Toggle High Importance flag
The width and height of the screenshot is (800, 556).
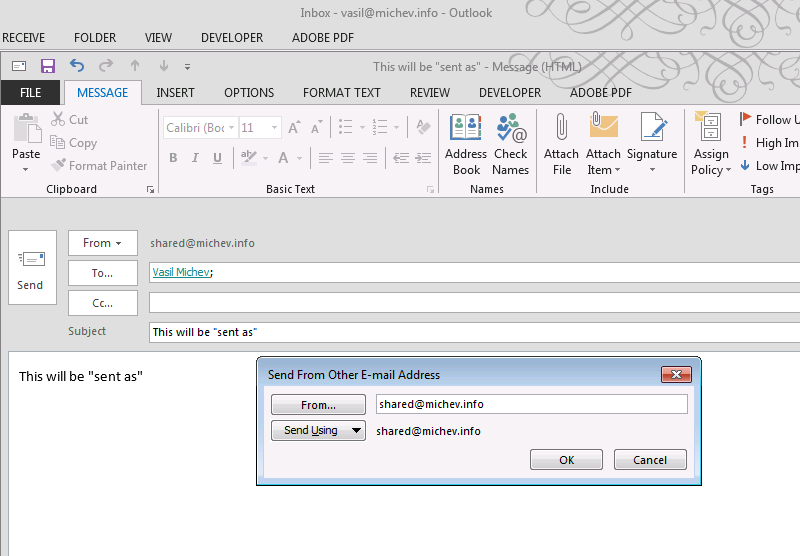point(768,143)
